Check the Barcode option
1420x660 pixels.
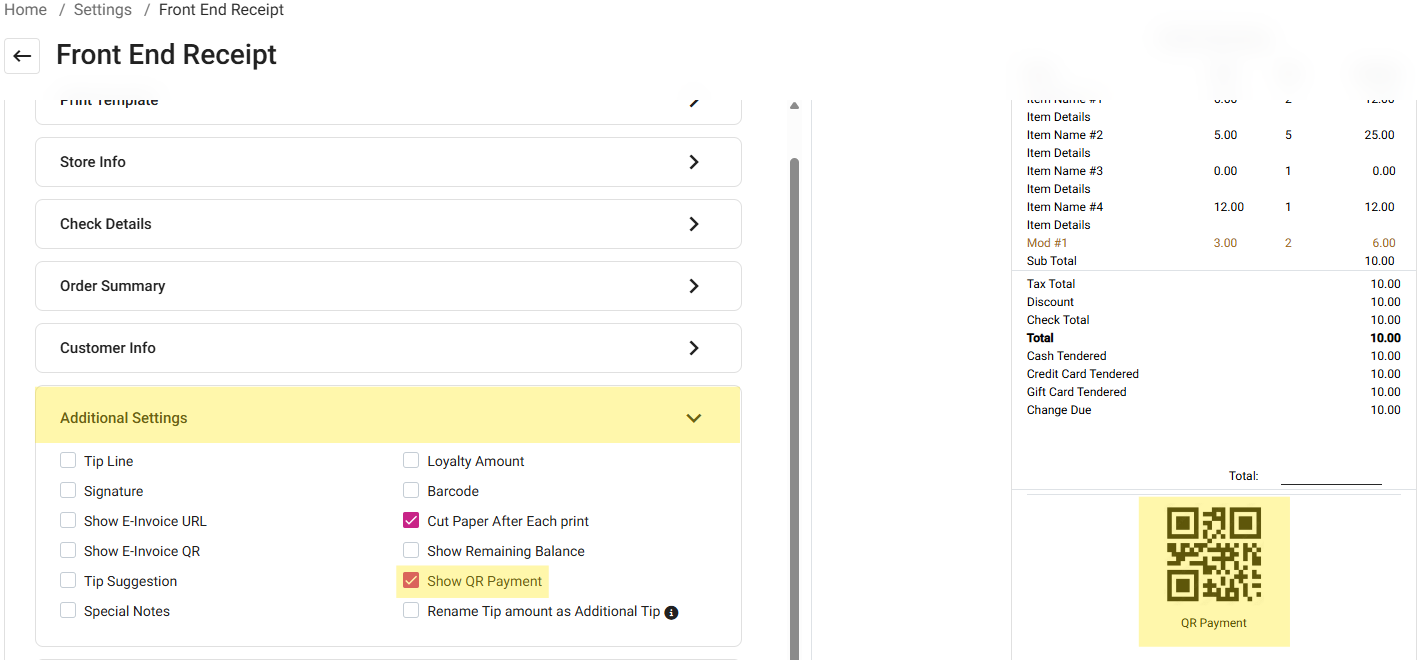(411, 491)
